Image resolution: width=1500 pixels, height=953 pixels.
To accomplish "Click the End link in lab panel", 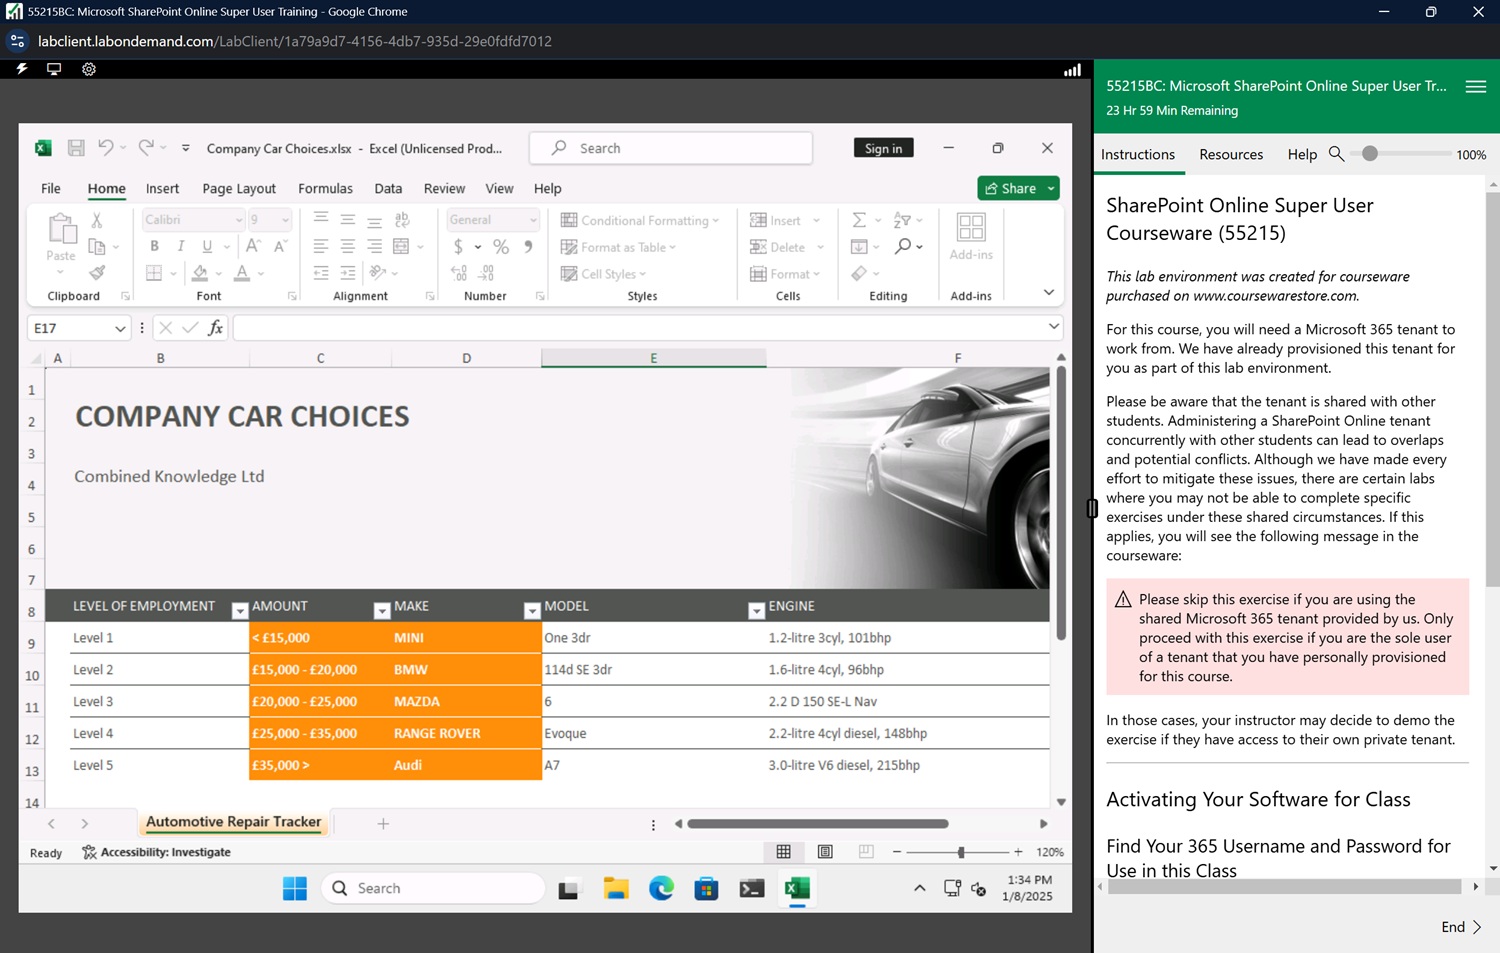I will click(x=1462, y=927).
